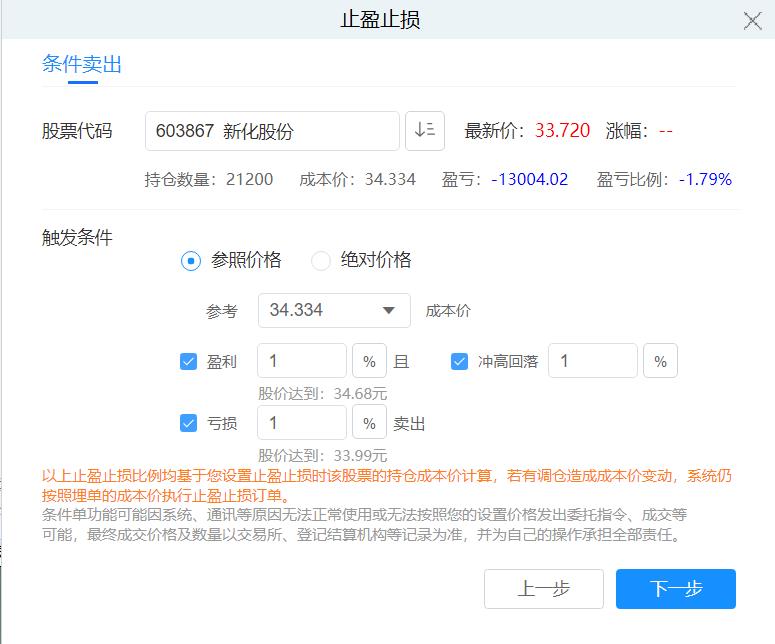Screen dimensions: 775x644
Task: Click the 盈利 percentage input field
Action: click(302, 362)
